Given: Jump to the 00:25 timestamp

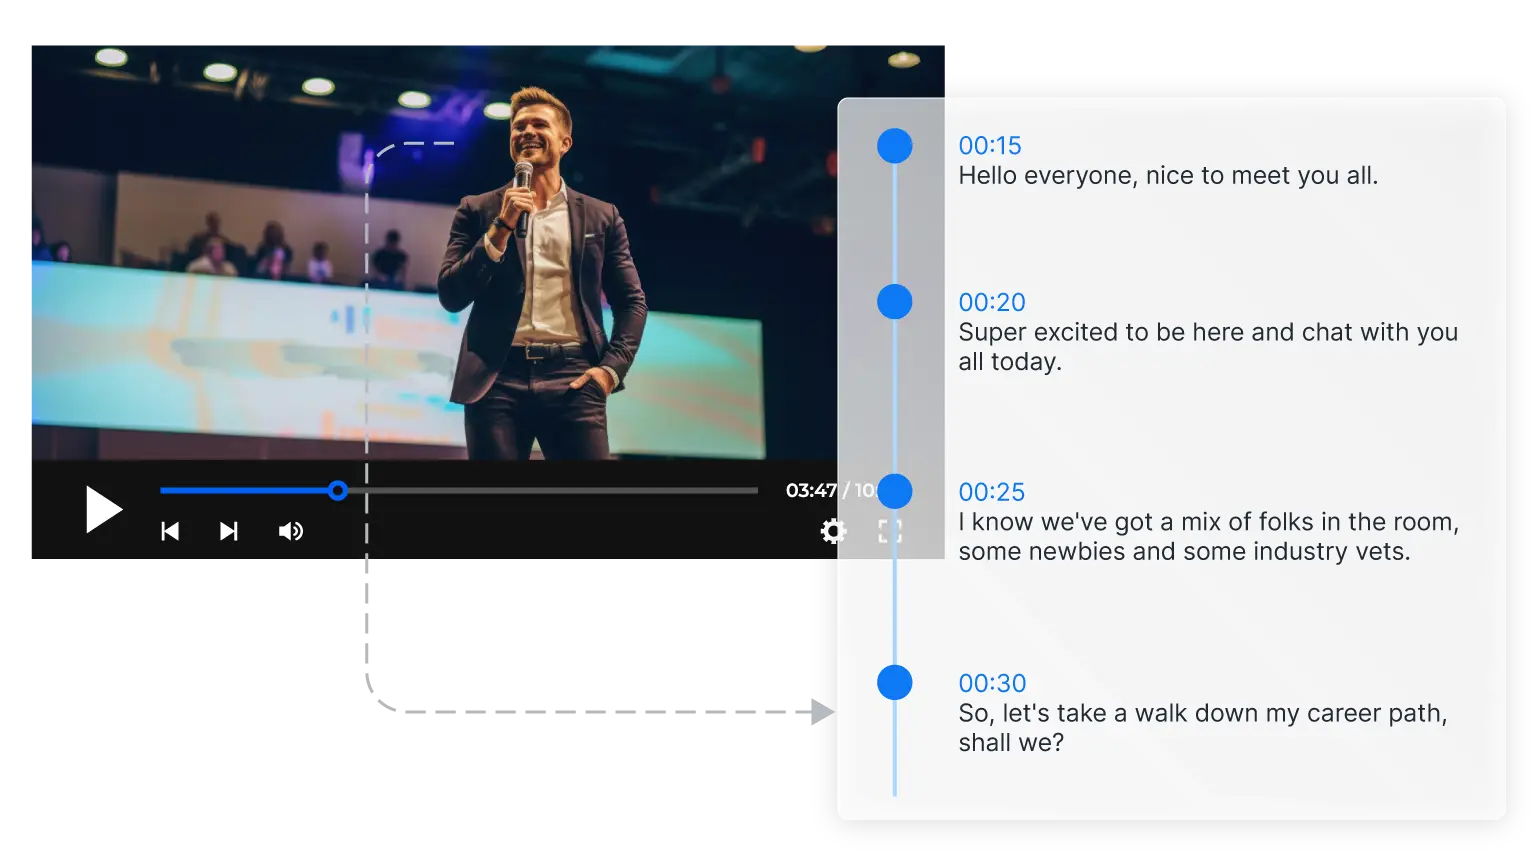Looking at the screenshot, I should (x=992, y=492).
